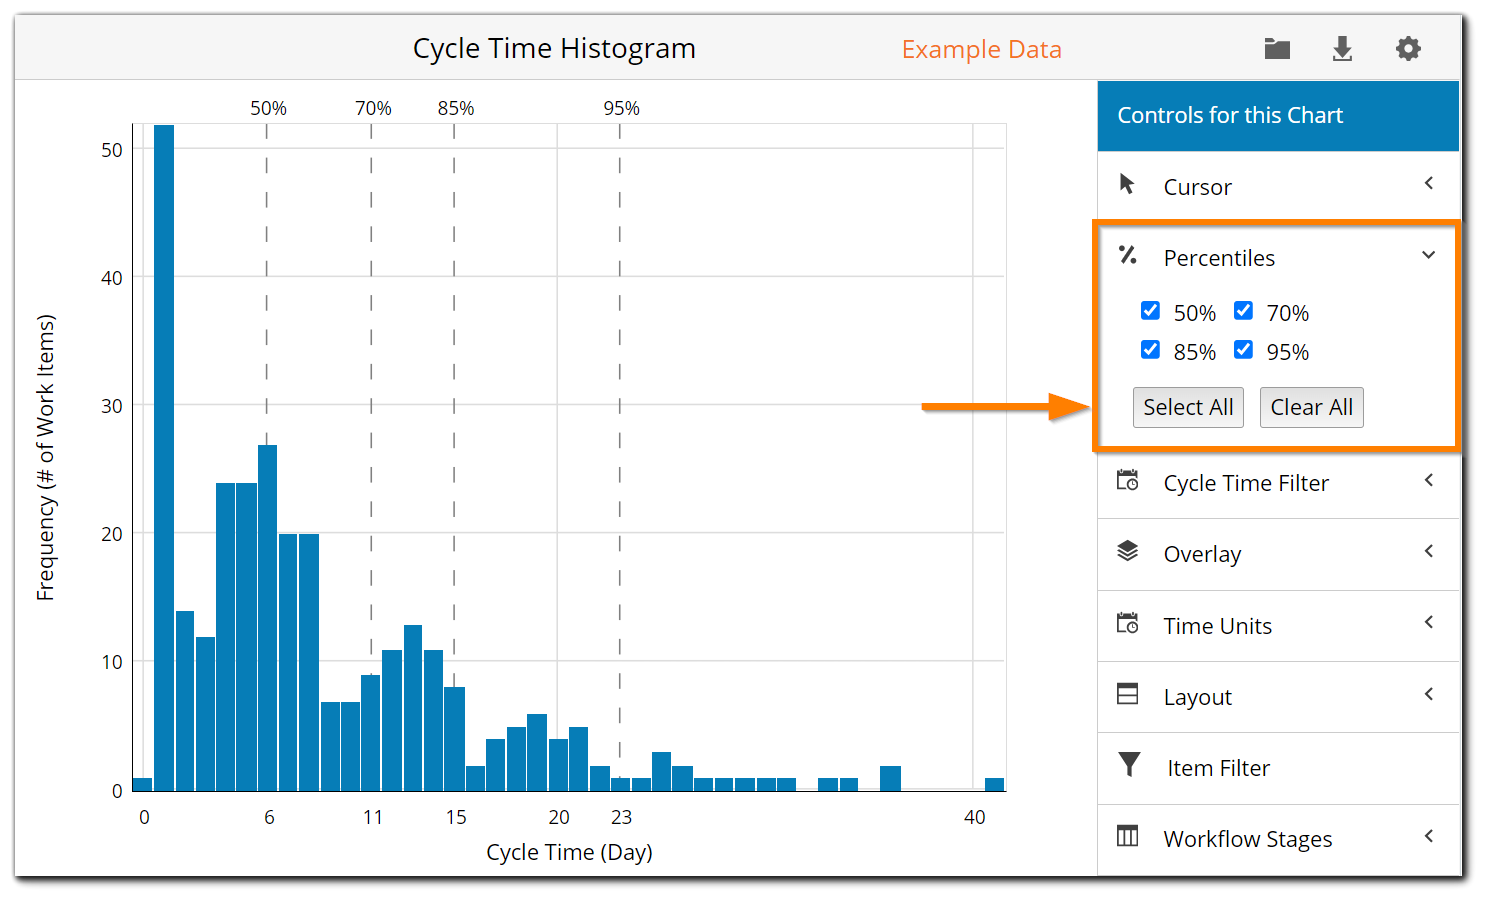Click the Clear All button
The height and width of the screenshot is (903, 1489).
[1311, 407]
